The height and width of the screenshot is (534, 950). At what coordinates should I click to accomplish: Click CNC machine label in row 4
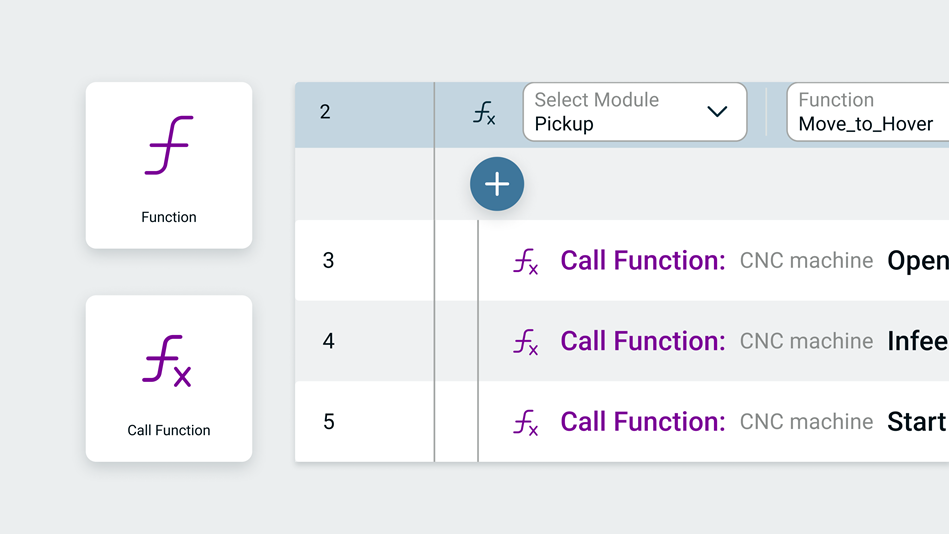click(806, 342)
